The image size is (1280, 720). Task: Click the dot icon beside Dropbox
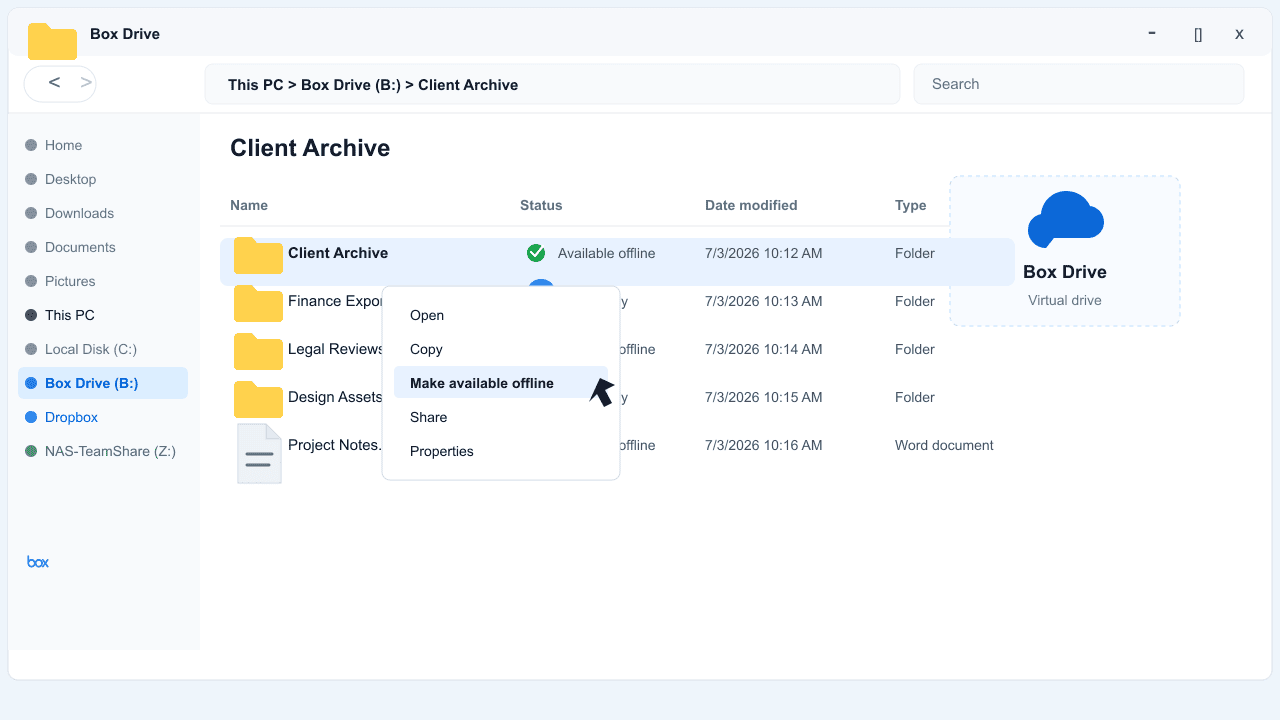(31, 417)
